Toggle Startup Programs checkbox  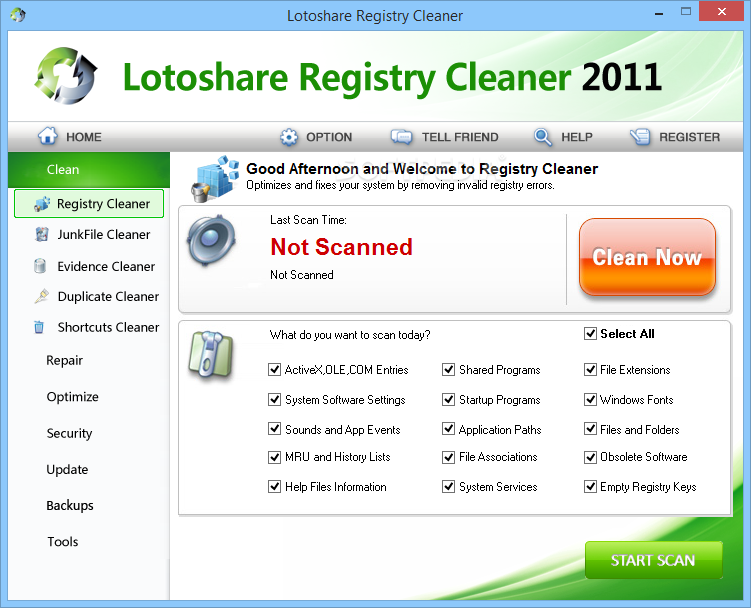(x=448, y=400)
